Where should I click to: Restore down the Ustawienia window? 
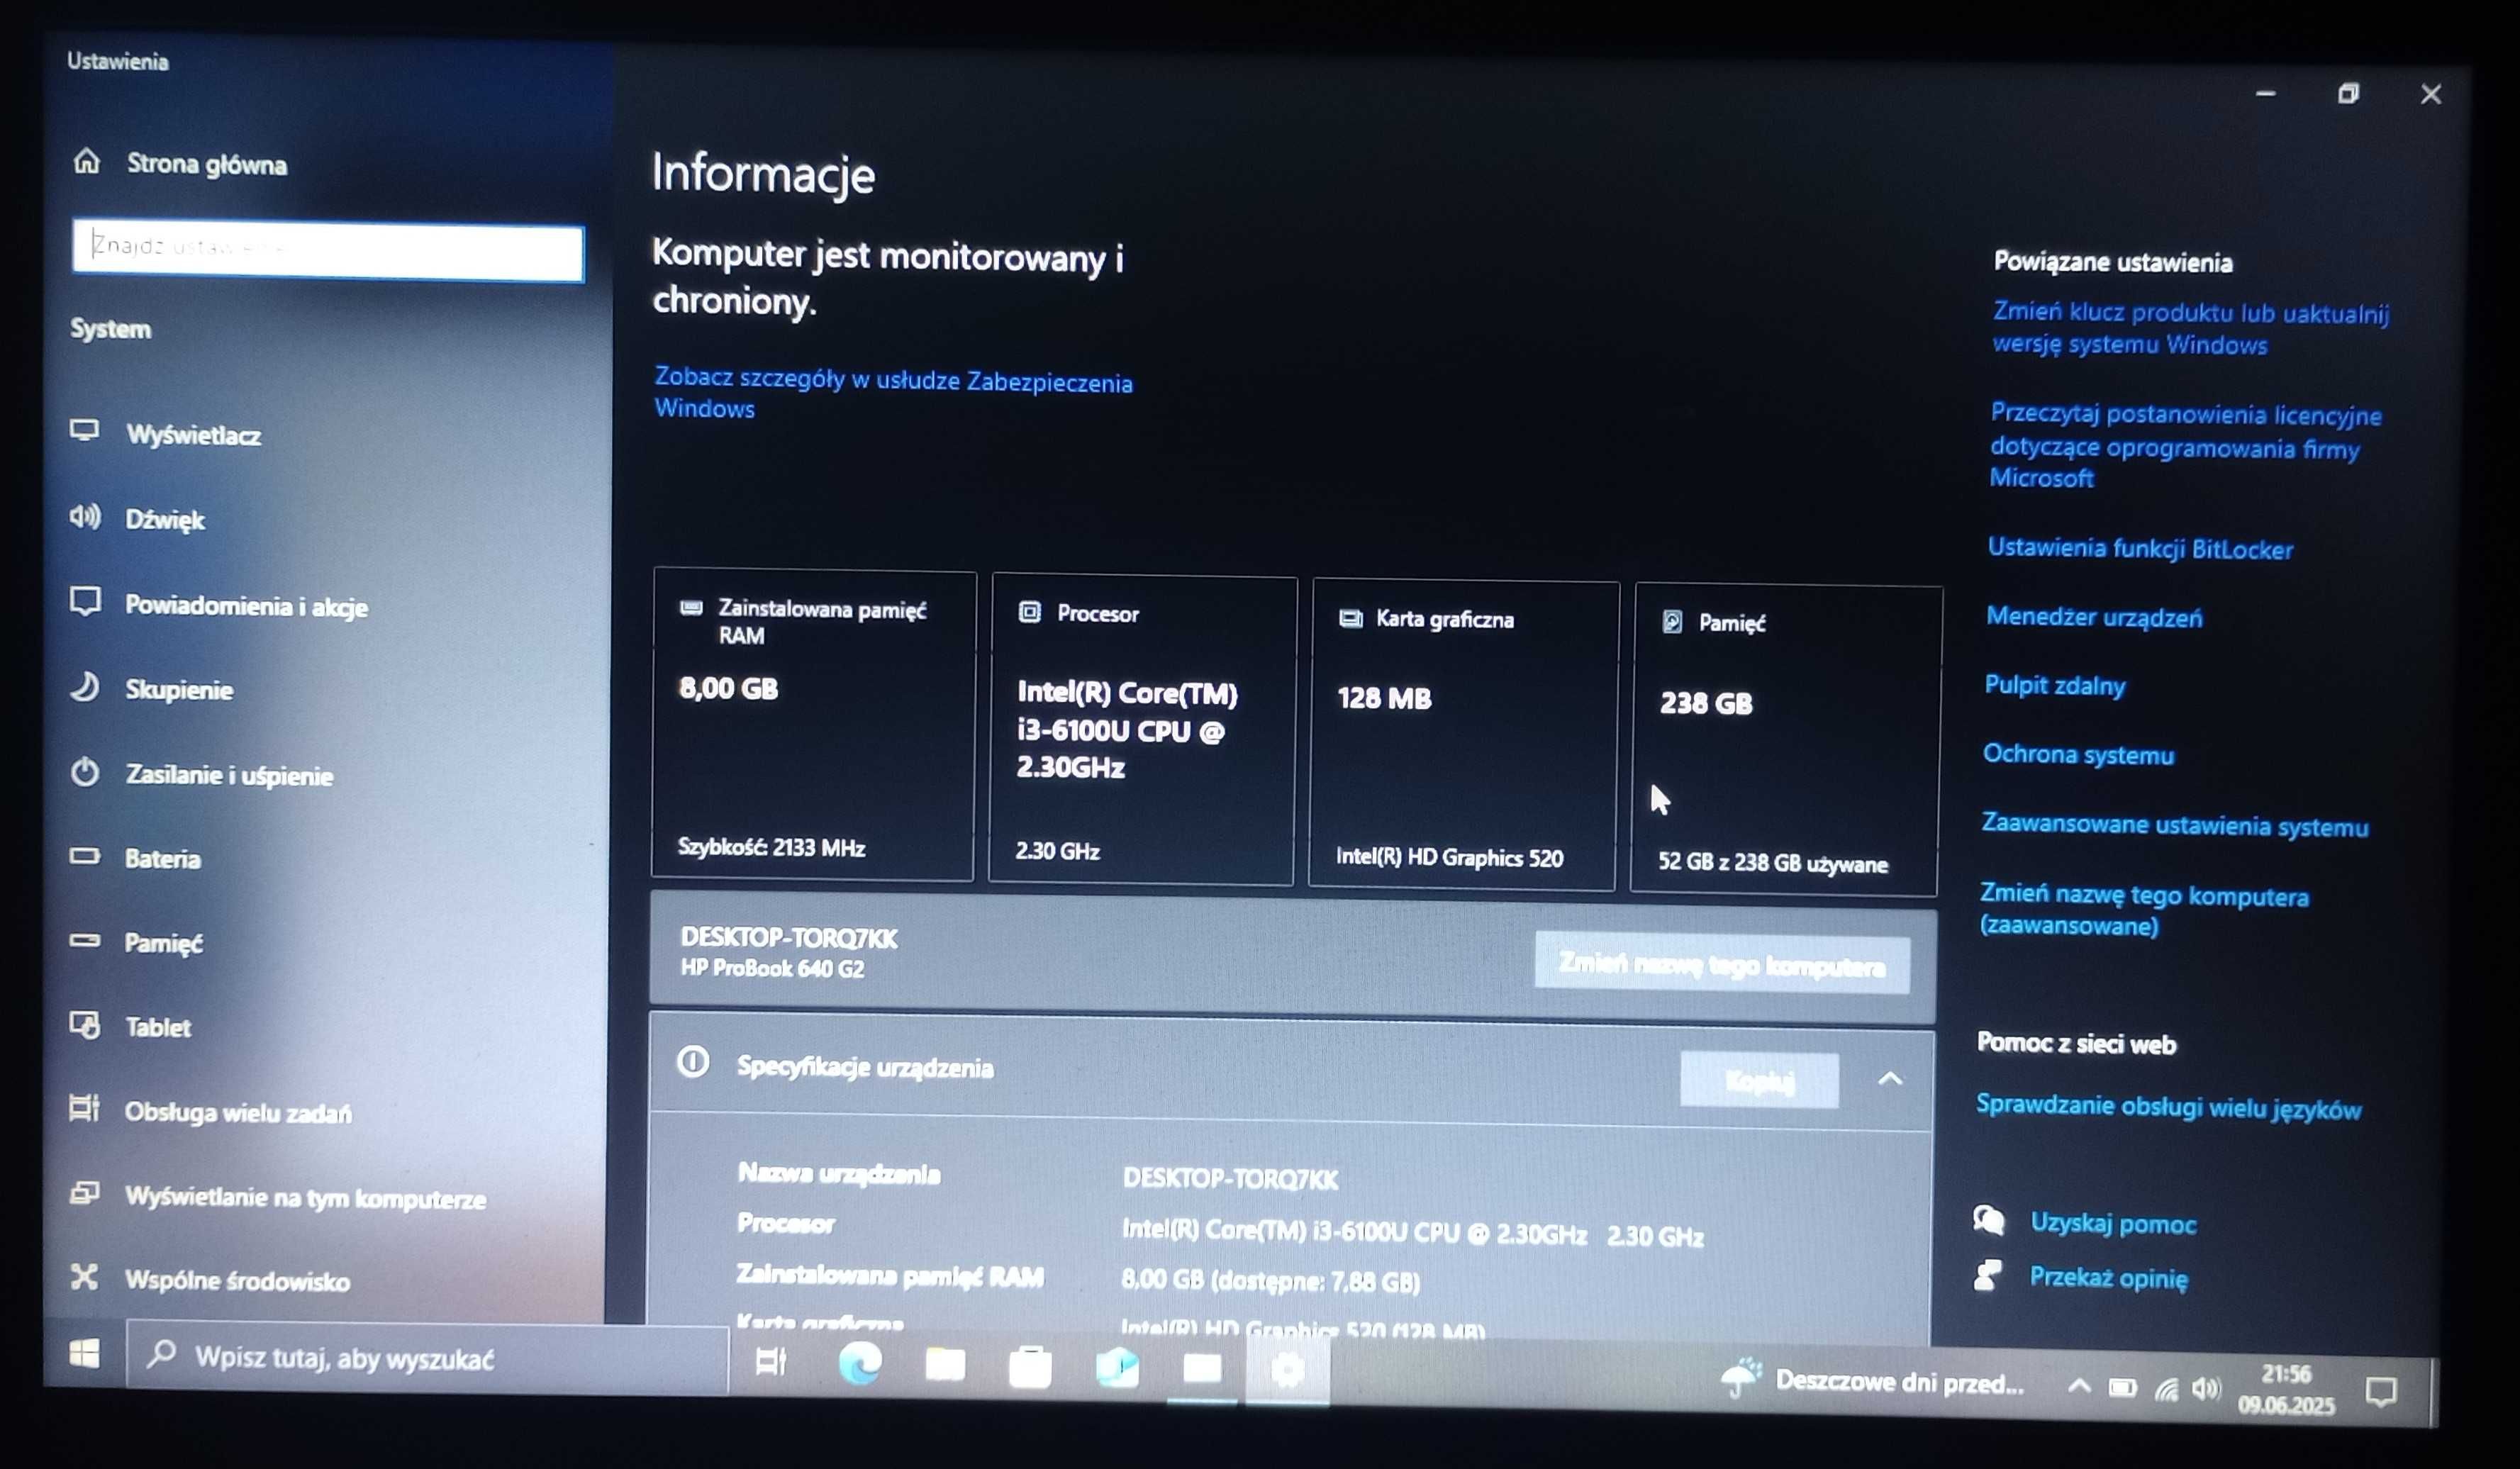click(x=2348, y=94)
